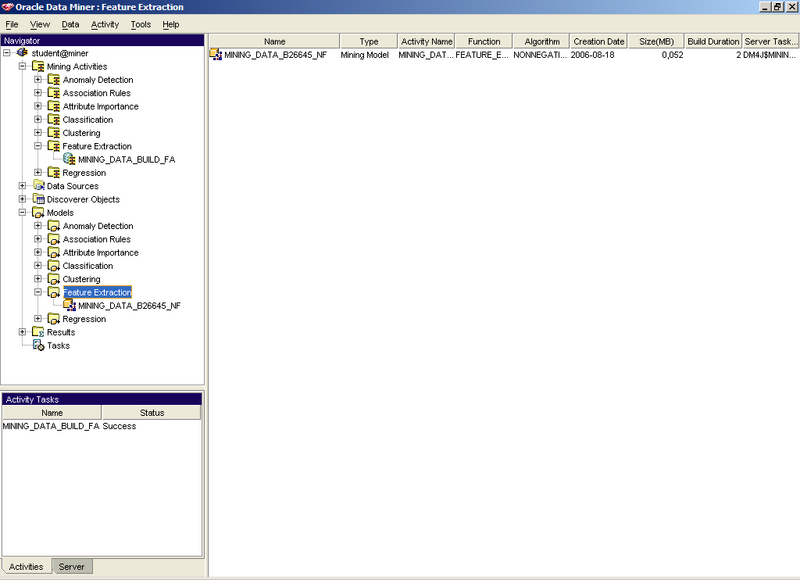
Task: Click Classification activity folder icon
Action: pos(54,119)
